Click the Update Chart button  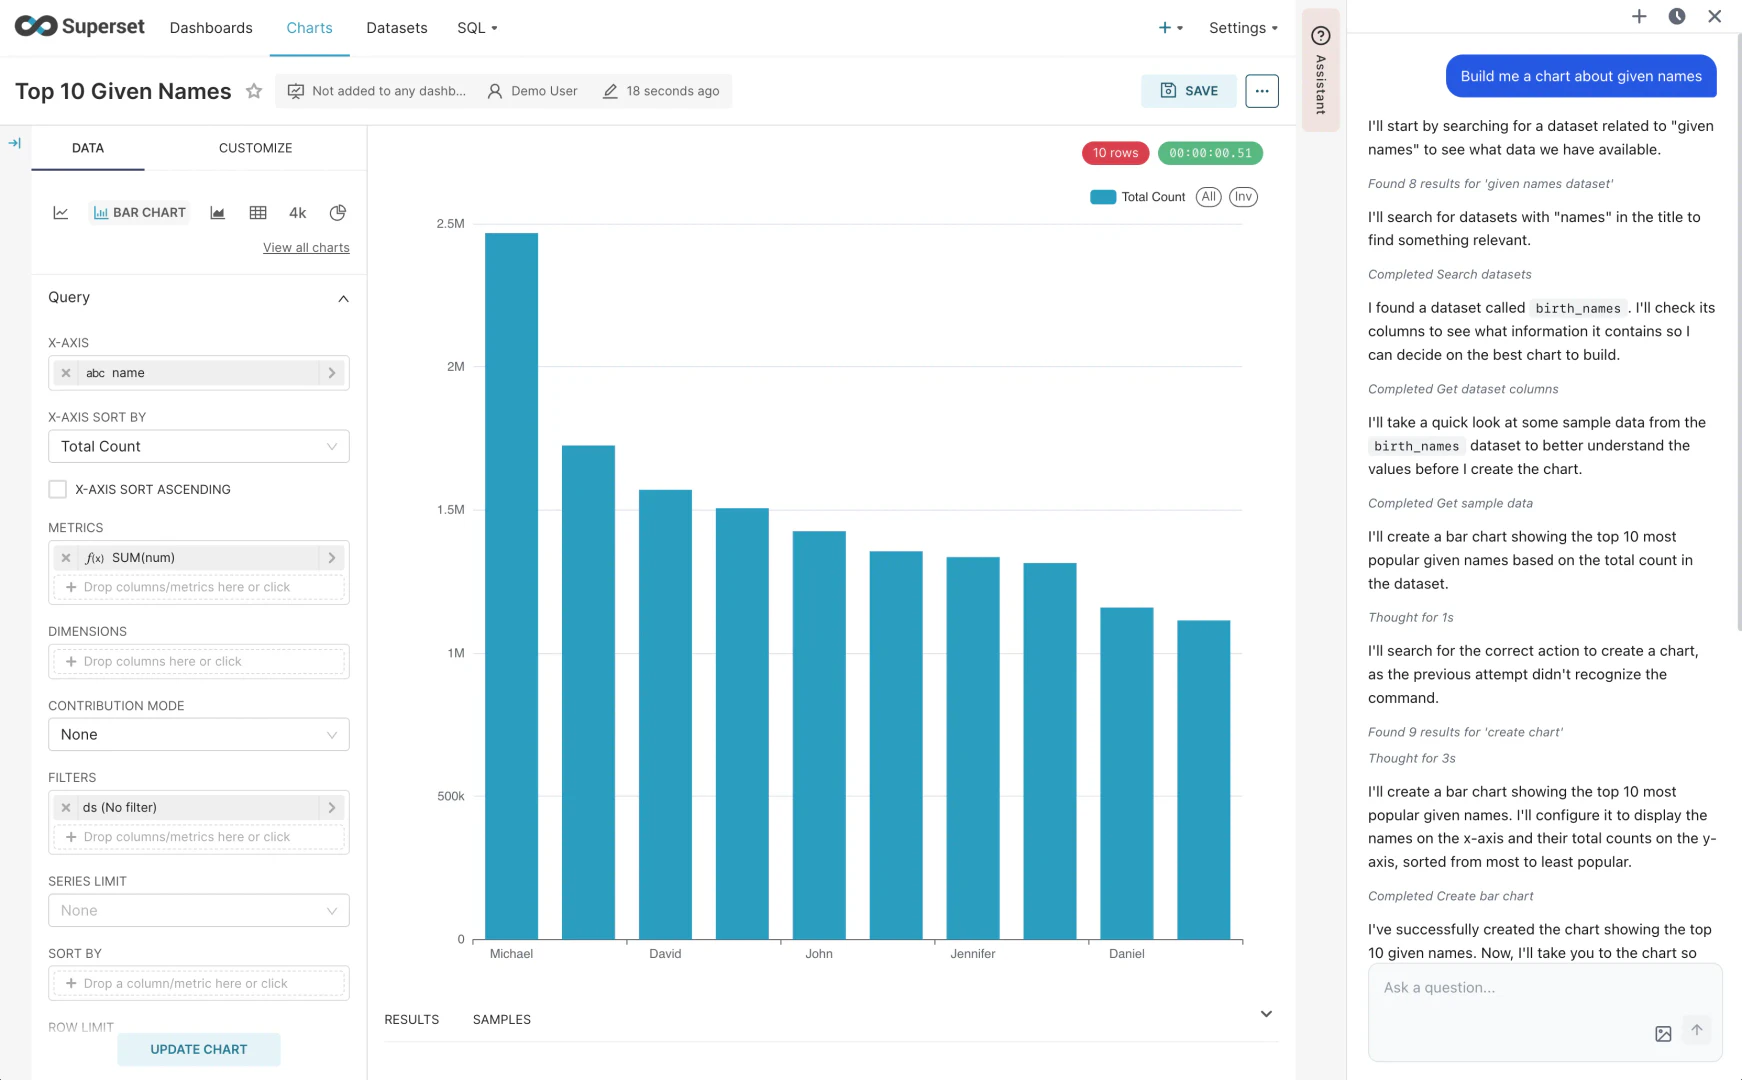199,1049
